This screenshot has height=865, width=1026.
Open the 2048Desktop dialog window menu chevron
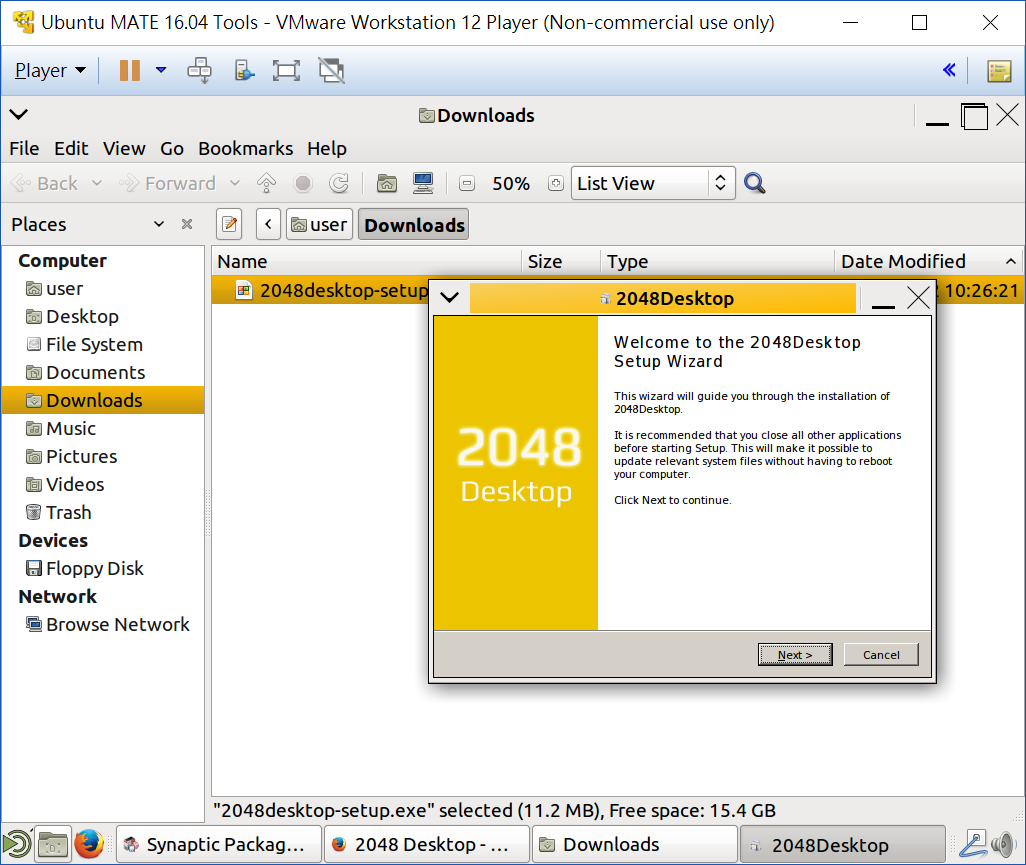pos(450,298)
